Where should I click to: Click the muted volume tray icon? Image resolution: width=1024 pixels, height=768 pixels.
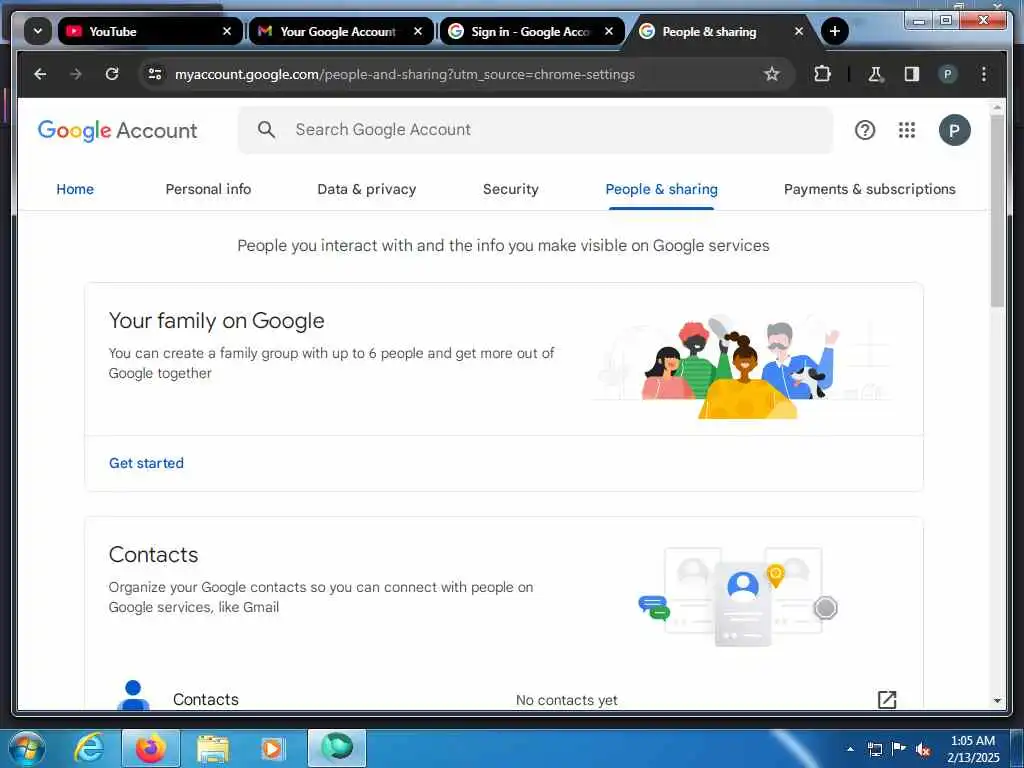coord(923,749)
